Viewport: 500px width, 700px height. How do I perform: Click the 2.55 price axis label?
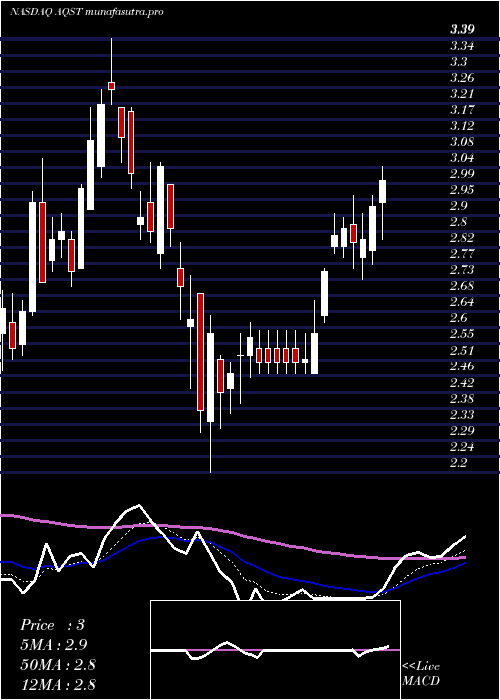click(462, 334)
